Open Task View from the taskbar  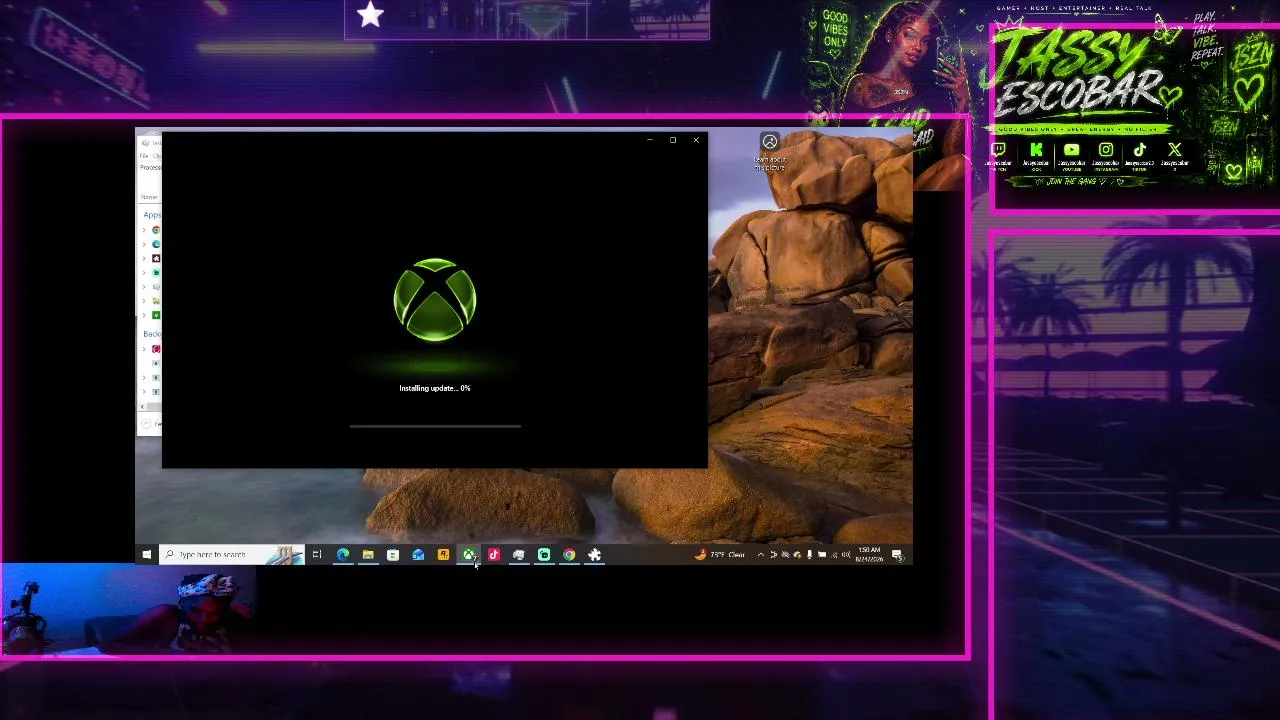[317, 555]
